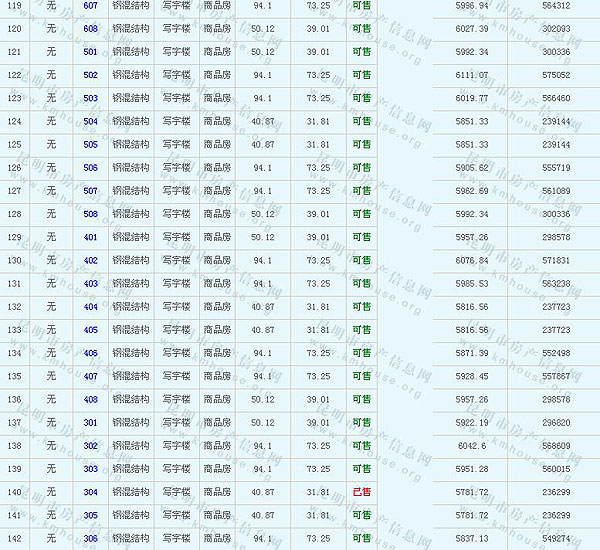600x550 pixels.
Task: Open room 607 link
Action: (90, 6)
